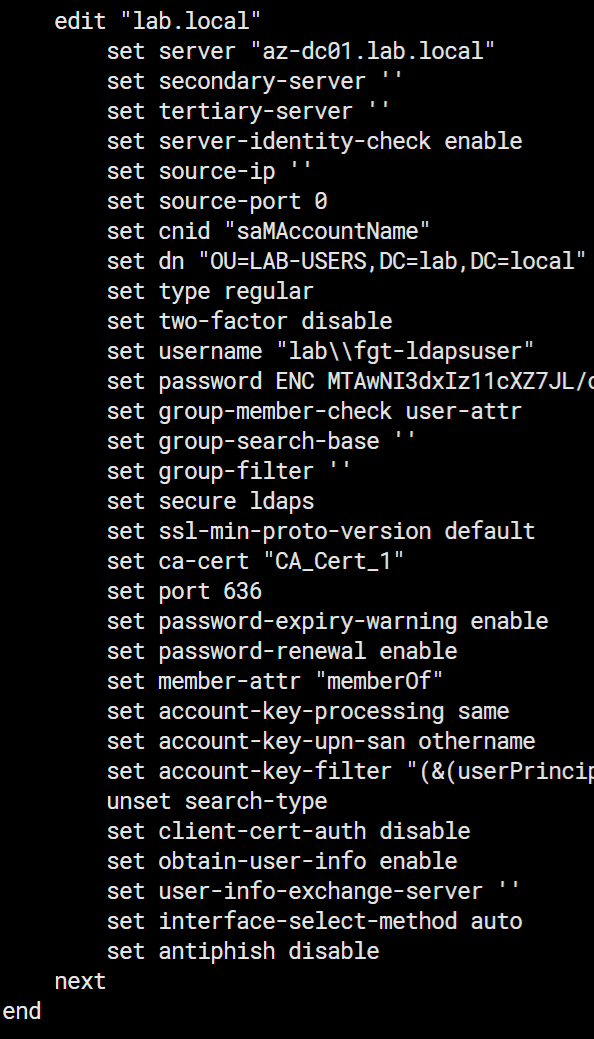Click the set port 636 line
The width and height of the screenshot is (594, 1039).
[184, 591]
